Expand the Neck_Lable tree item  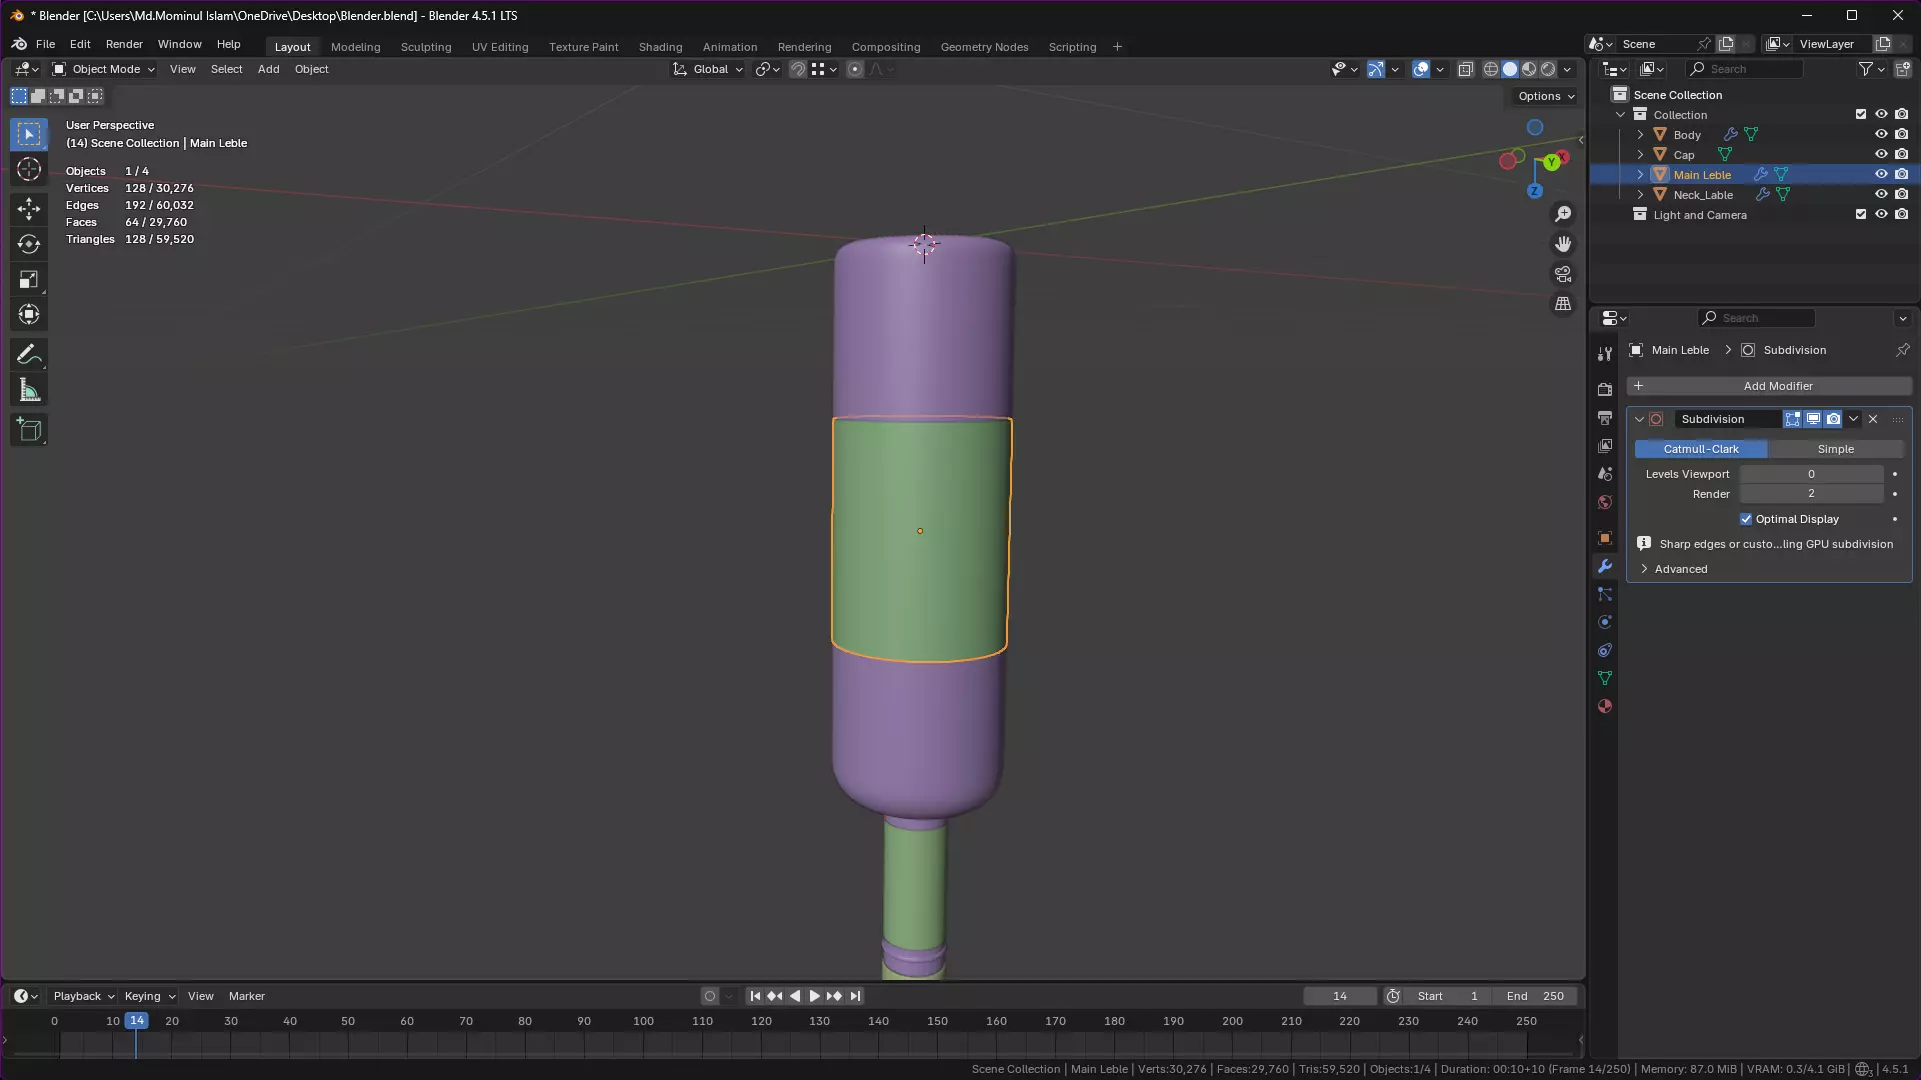(1640, 195)
